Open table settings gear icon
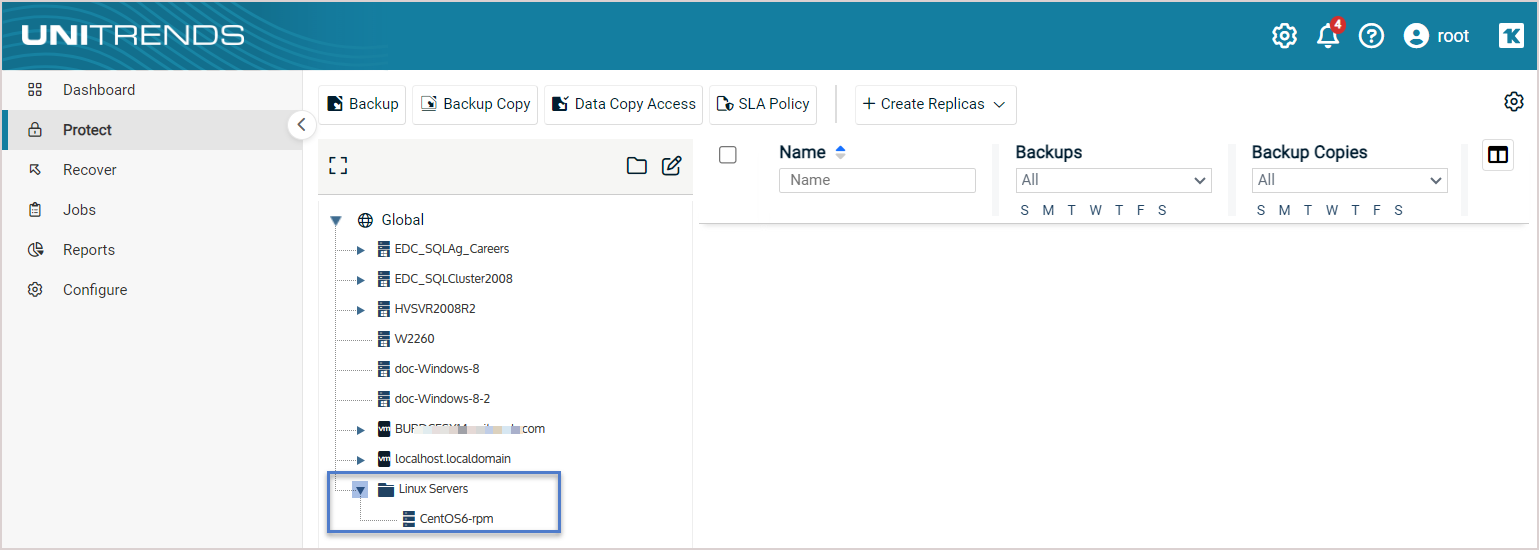This screenshot has height=550, width=1539. [1514, 102]
